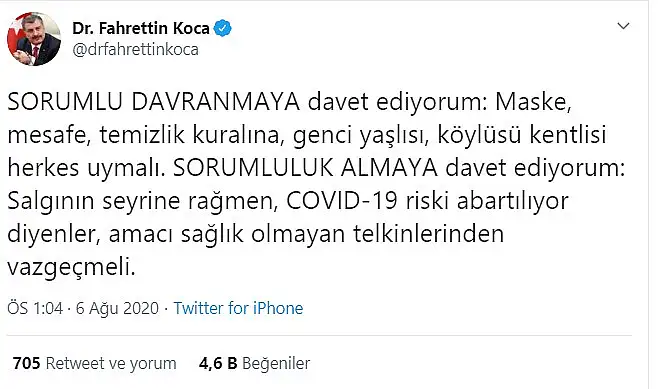Open the @drfahrettinkoca handle link
The width and height of the screenshot is (659, 389).
point(135,50)
